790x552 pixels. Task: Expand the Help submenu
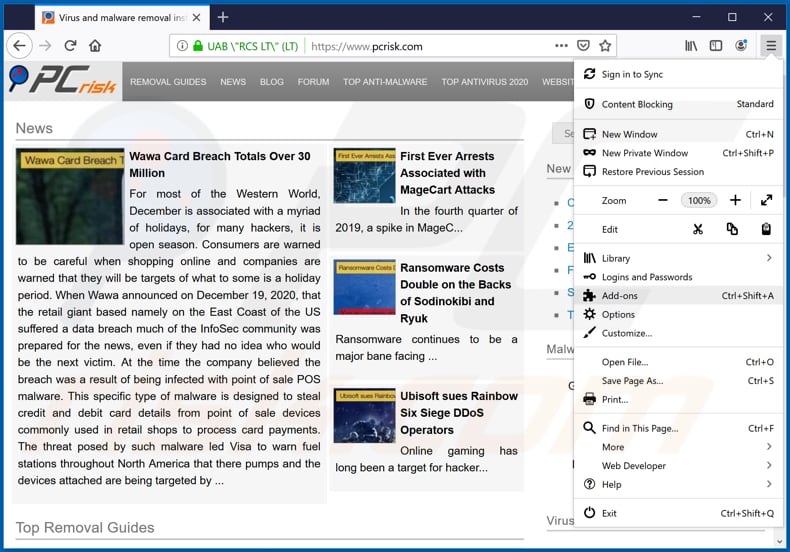pos(678,485)
